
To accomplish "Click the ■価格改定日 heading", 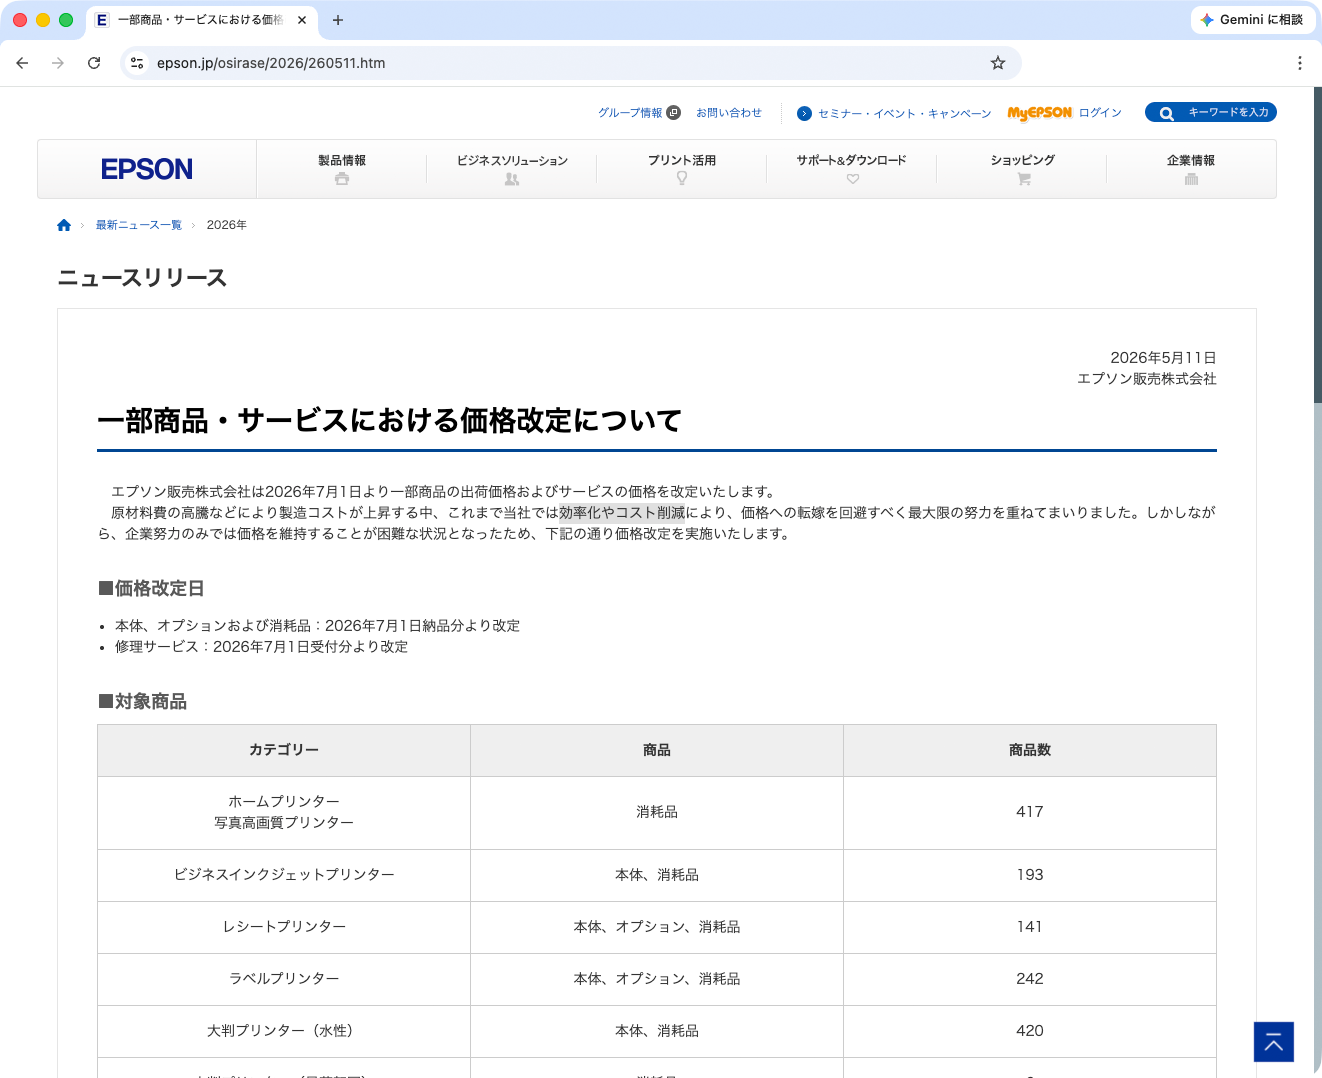I will (x=151, y=588).
